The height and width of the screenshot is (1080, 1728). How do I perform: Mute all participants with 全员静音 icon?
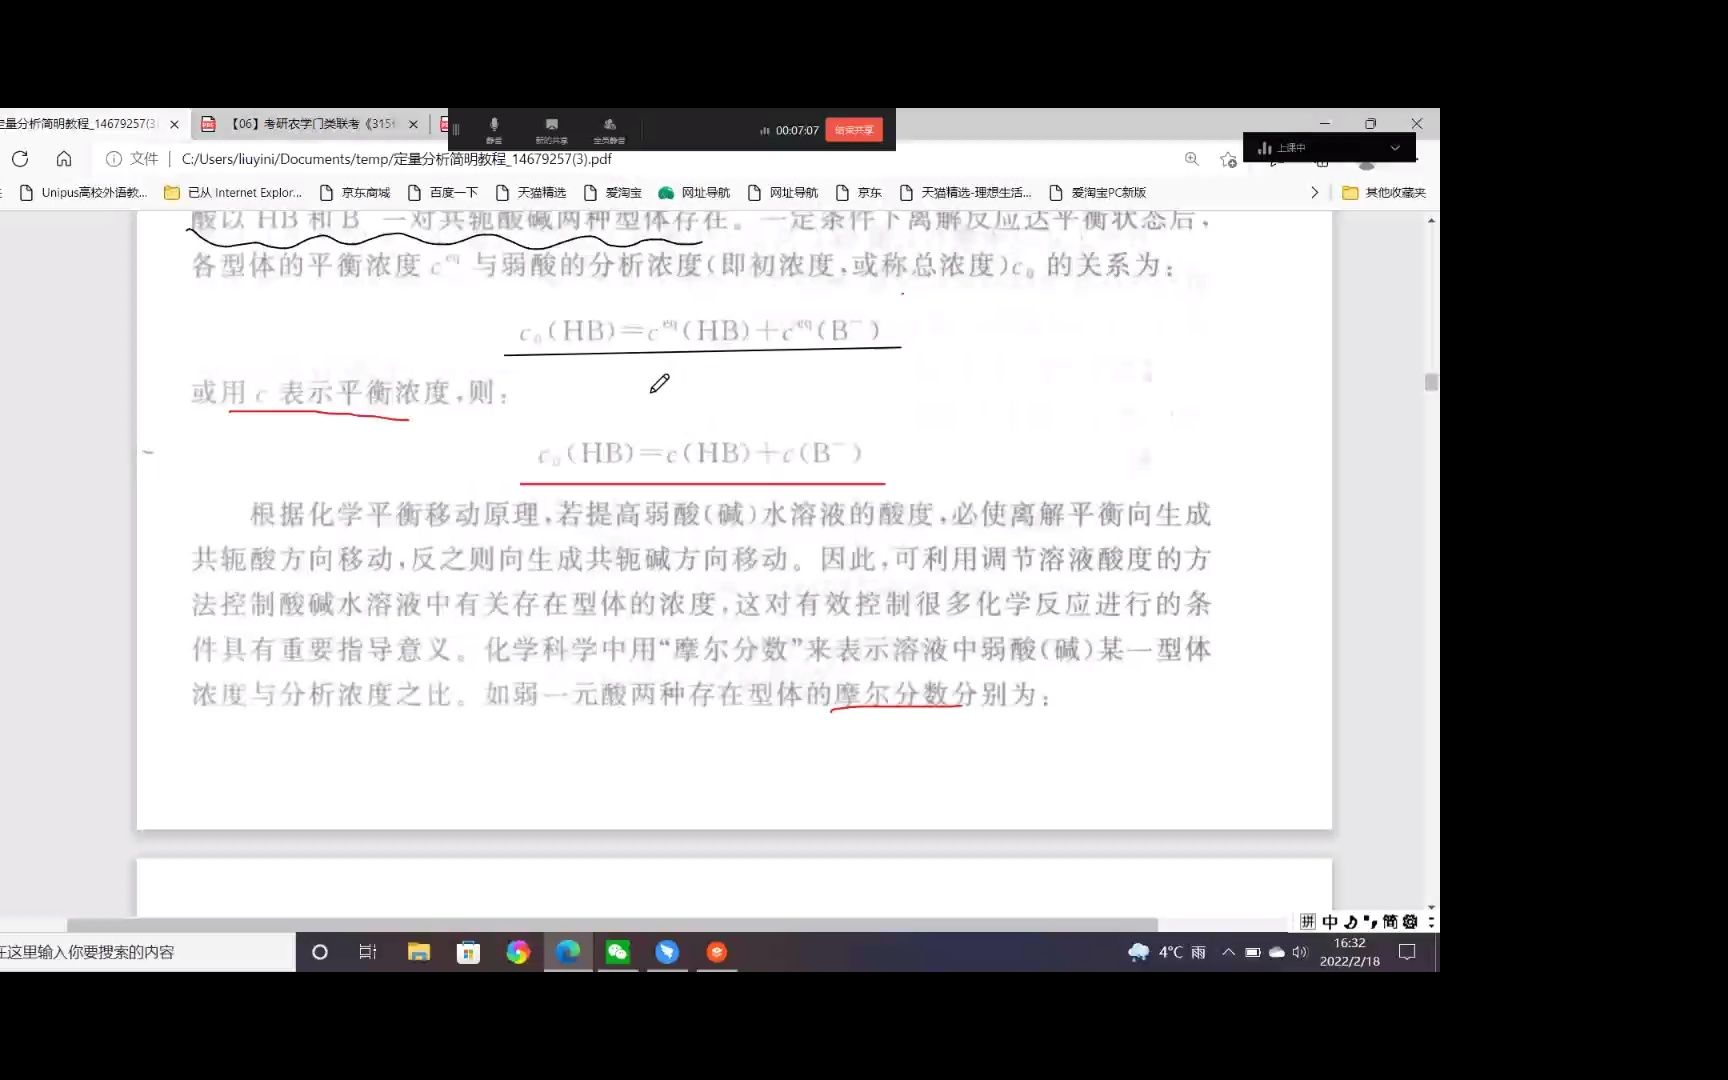point(610,129)
